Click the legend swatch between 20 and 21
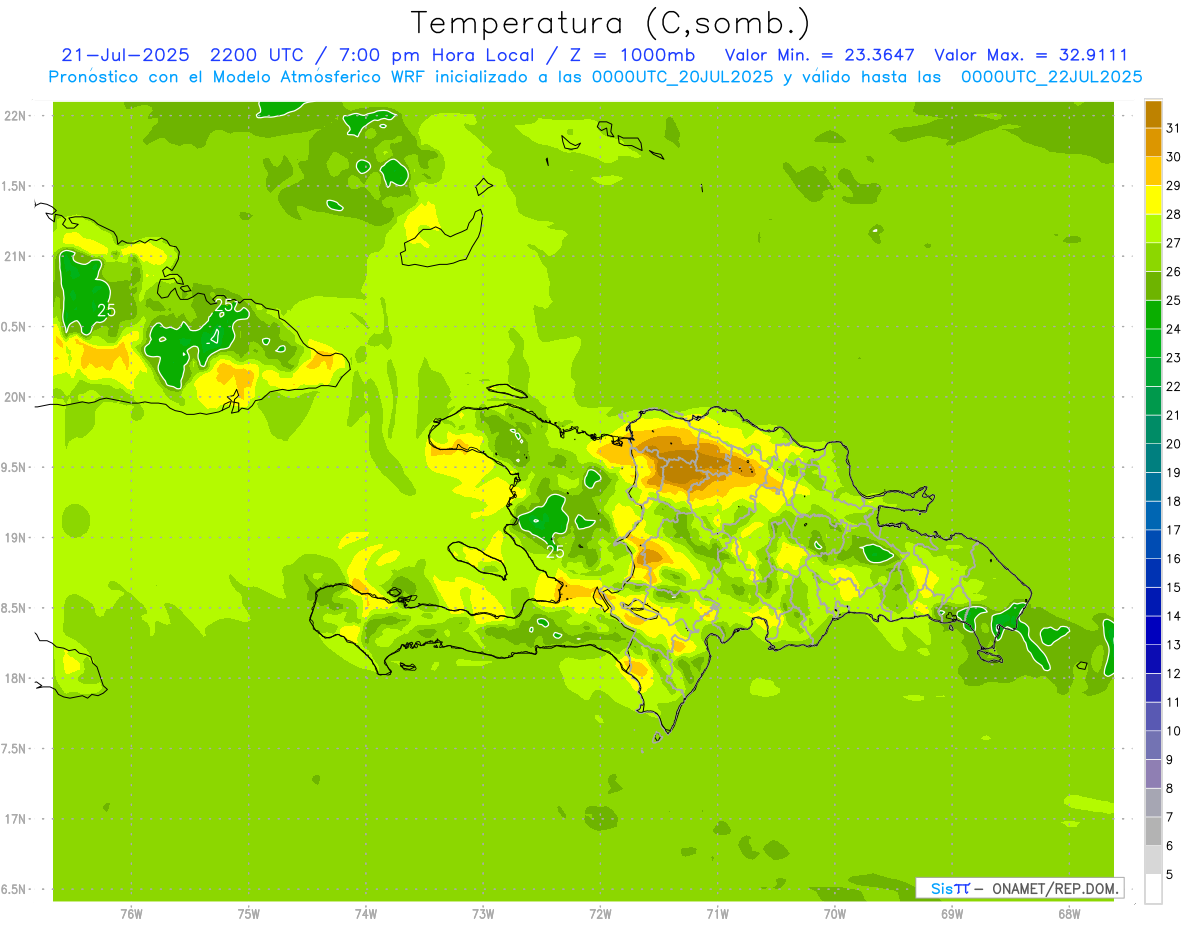Viewport: 1200px width, 927px height. click(1153, 429)
